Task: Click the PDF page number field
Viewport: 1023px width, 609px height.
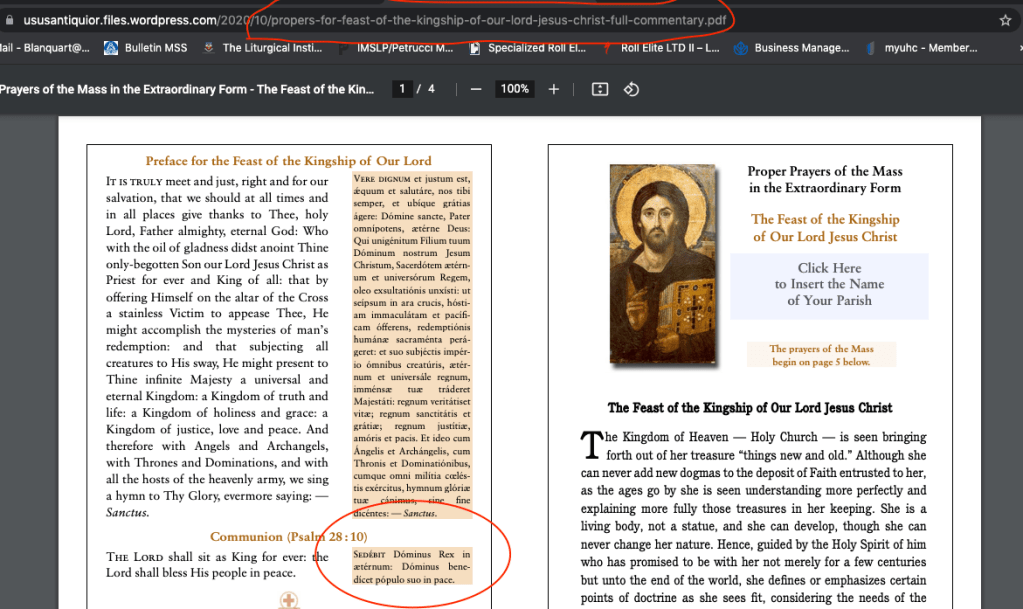Action: point(403,89)
